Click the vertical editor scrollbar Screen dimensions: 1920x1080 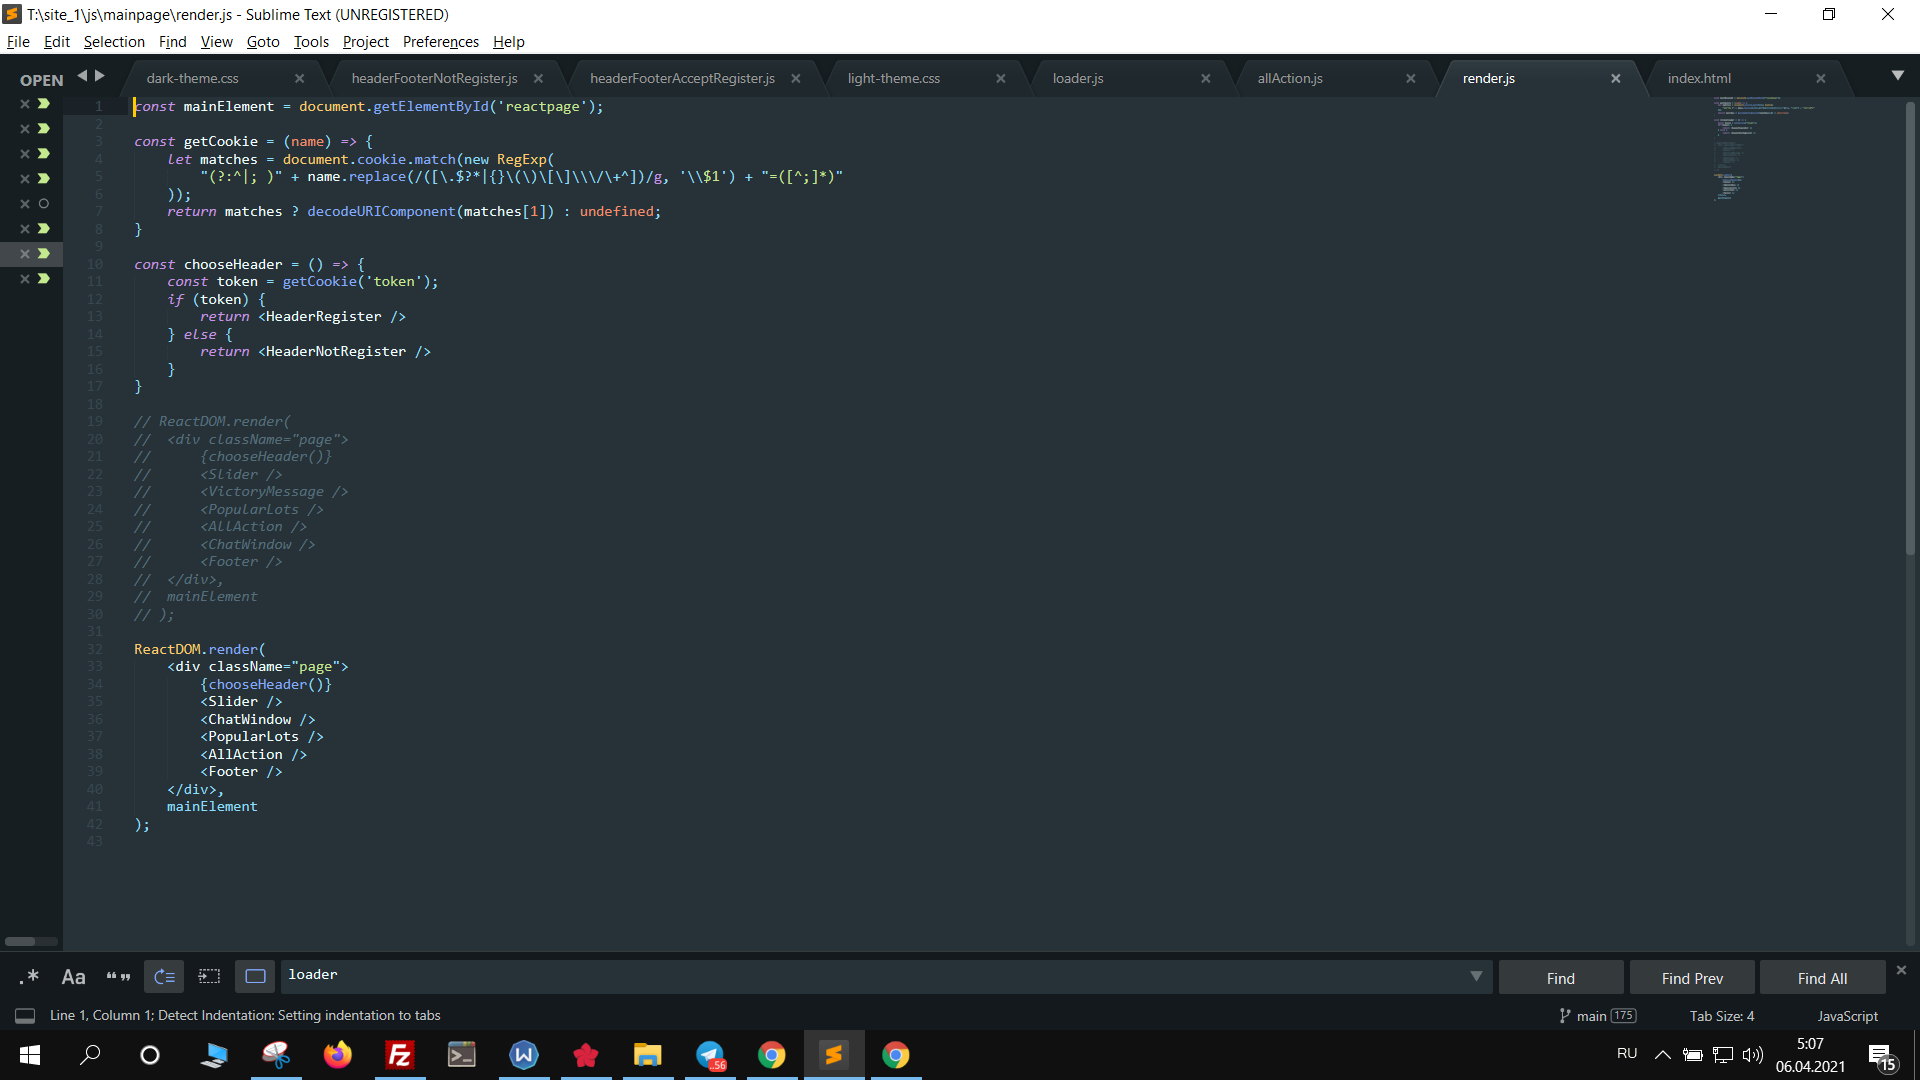(x=1909, y=330)
